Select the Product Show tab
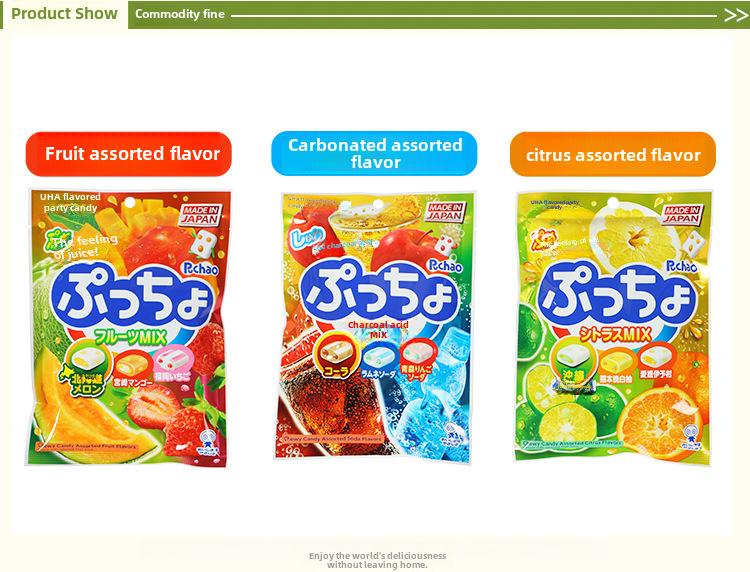750x572 pixels. tap(65, 14)
